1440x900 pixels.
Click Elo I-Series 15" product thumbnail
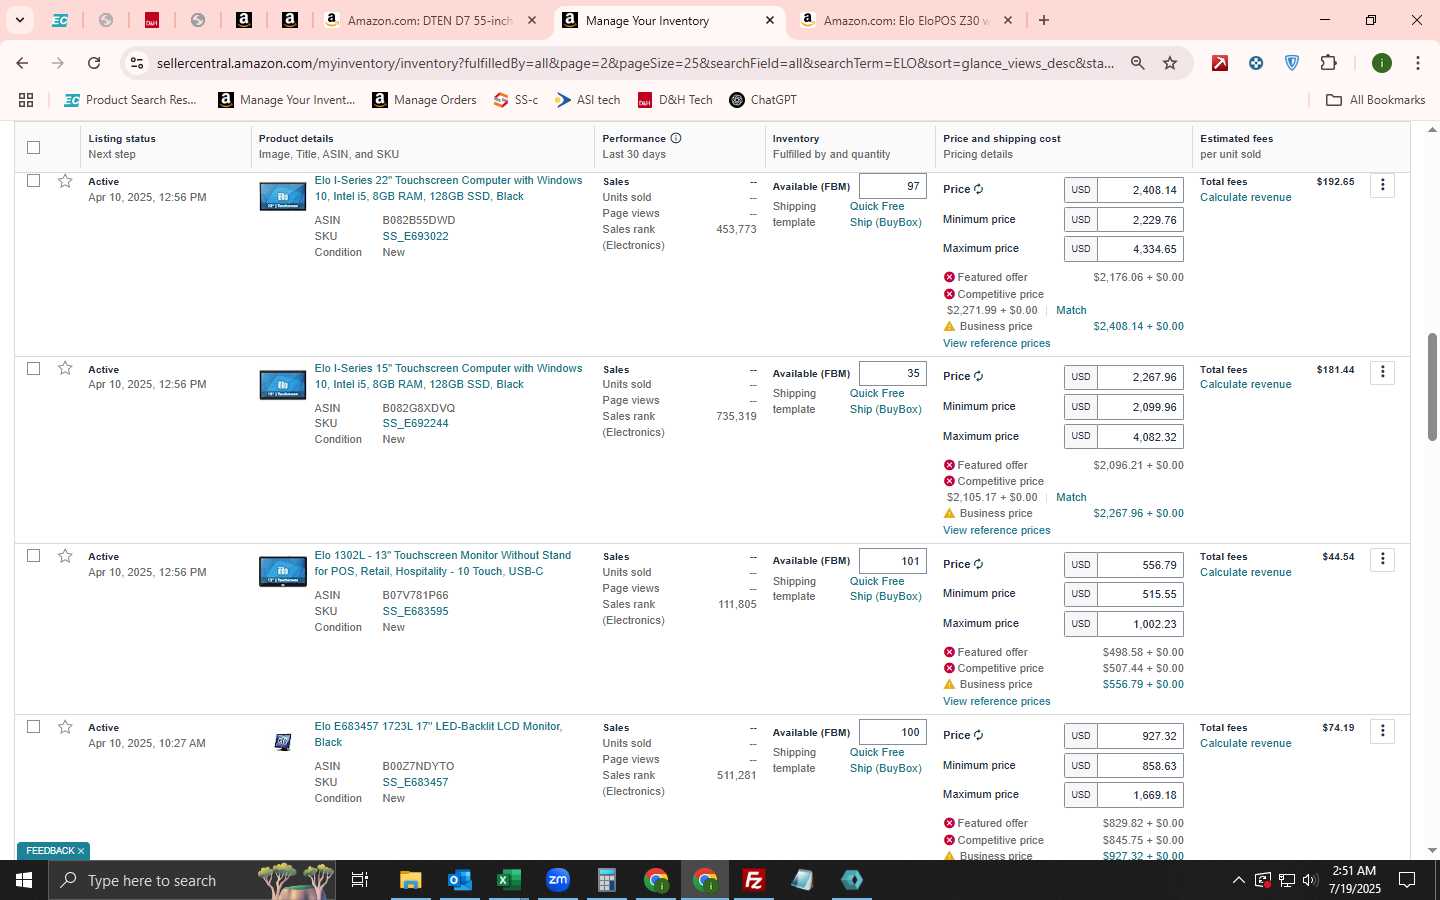tap(283, 384)
